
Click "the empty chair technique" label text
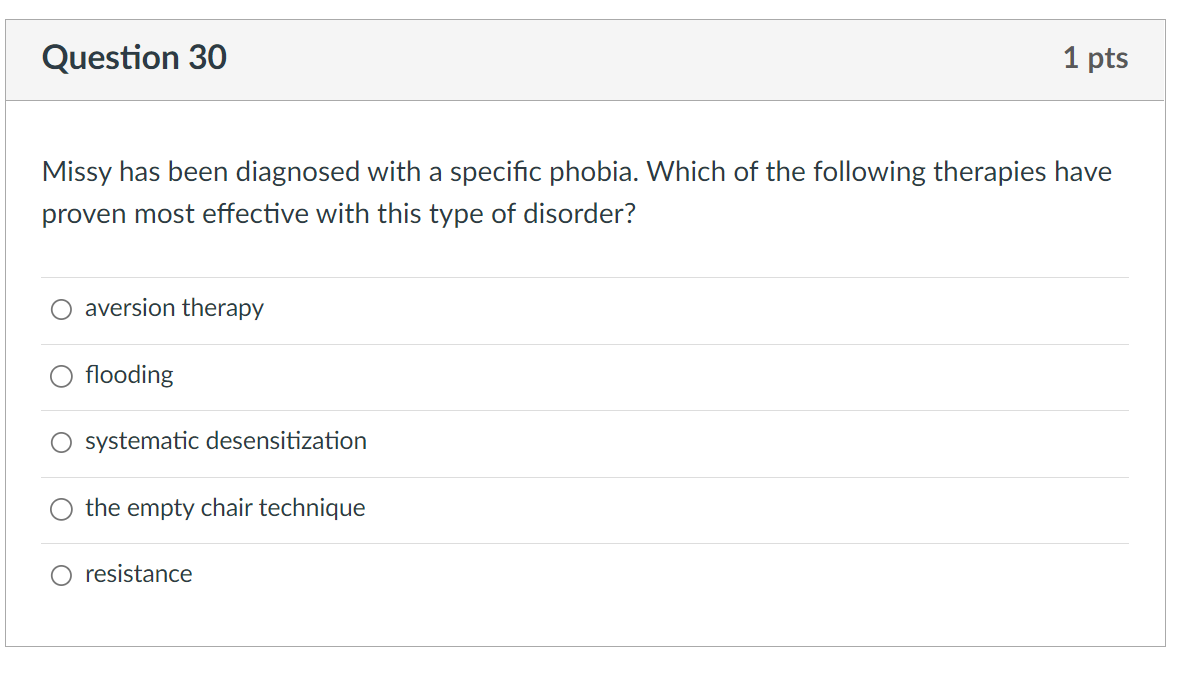click(x=225, y=508)
